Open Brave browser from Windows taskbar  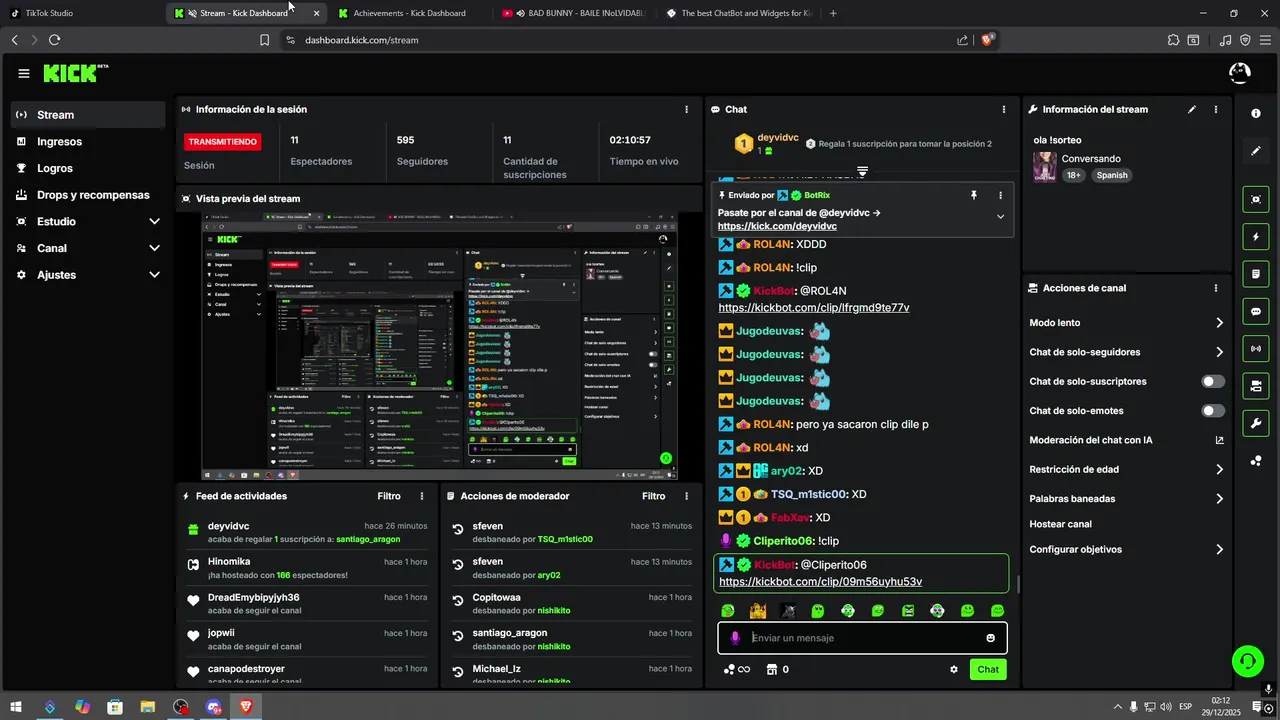[246, 707]
